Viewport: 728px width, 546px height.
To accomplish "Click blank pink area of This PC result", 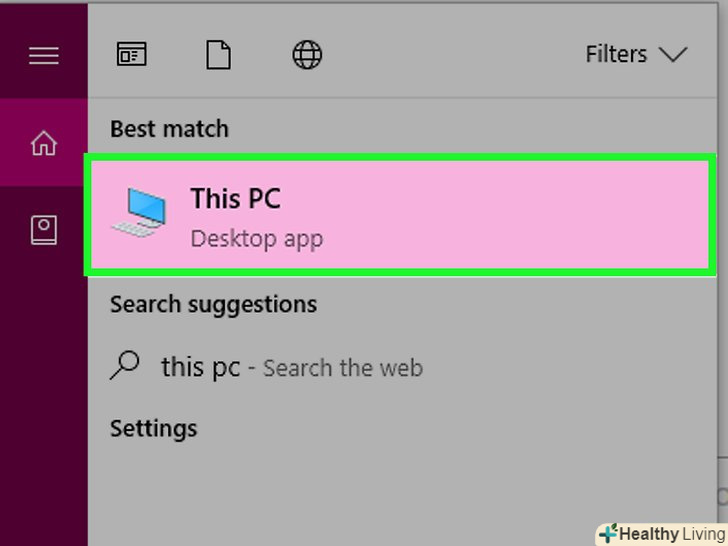I will coord(520,215).
